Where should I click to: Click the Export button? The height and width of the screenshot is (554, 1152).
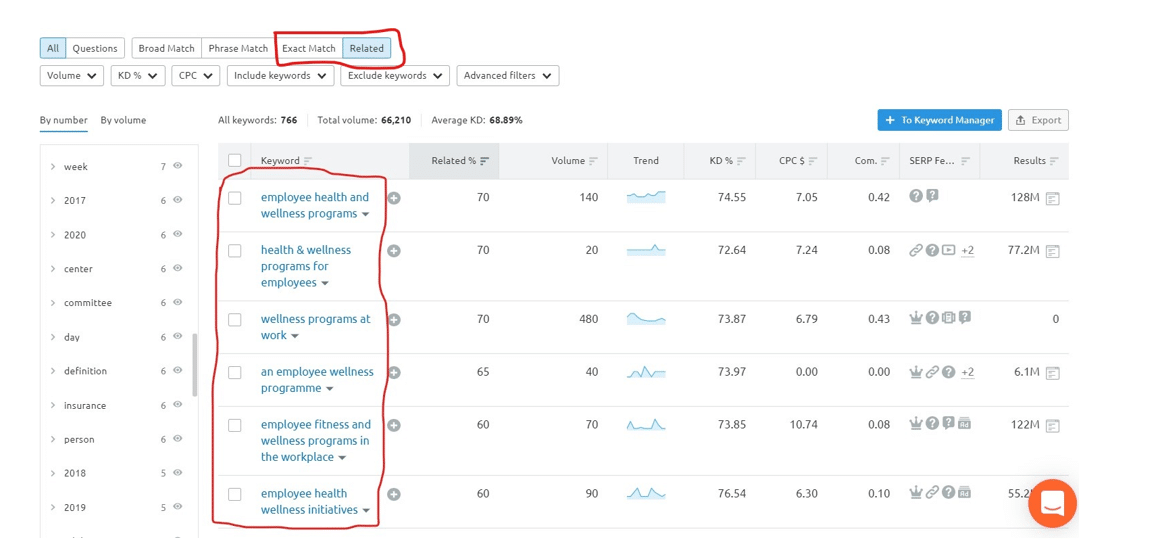click(1038, 120)
